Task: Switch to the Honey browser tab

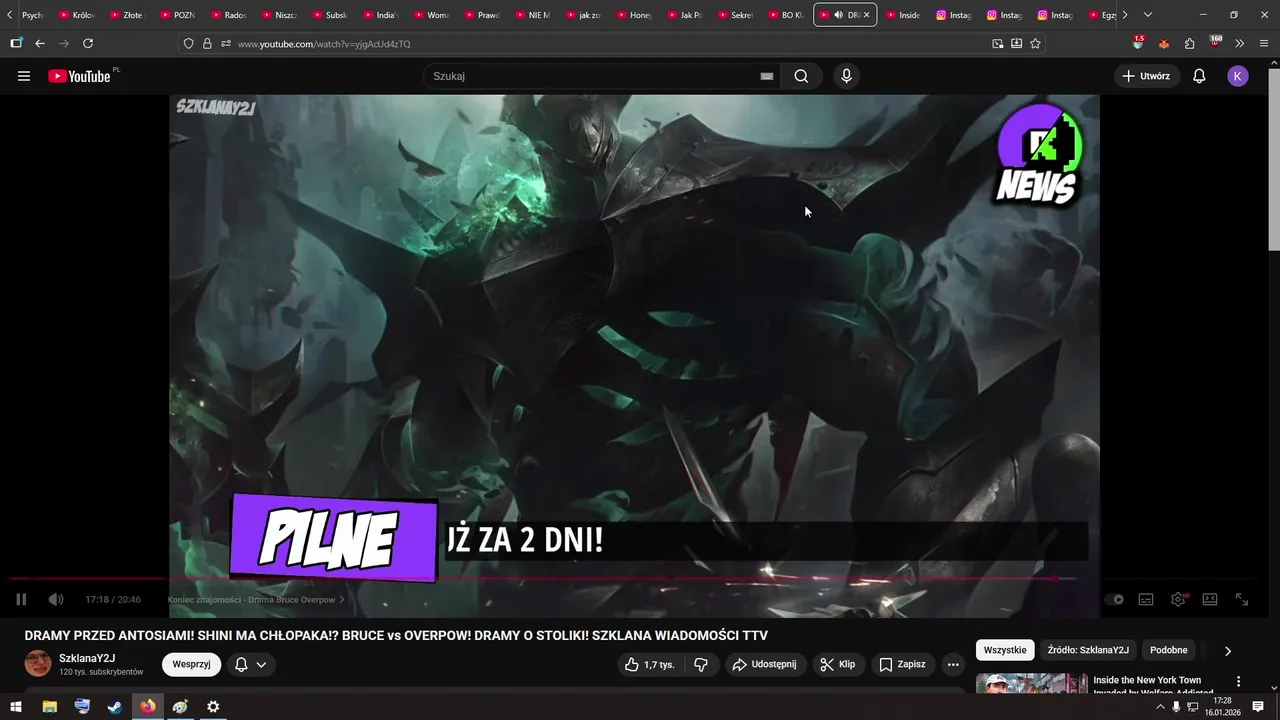Action: [x=635, y=15]
